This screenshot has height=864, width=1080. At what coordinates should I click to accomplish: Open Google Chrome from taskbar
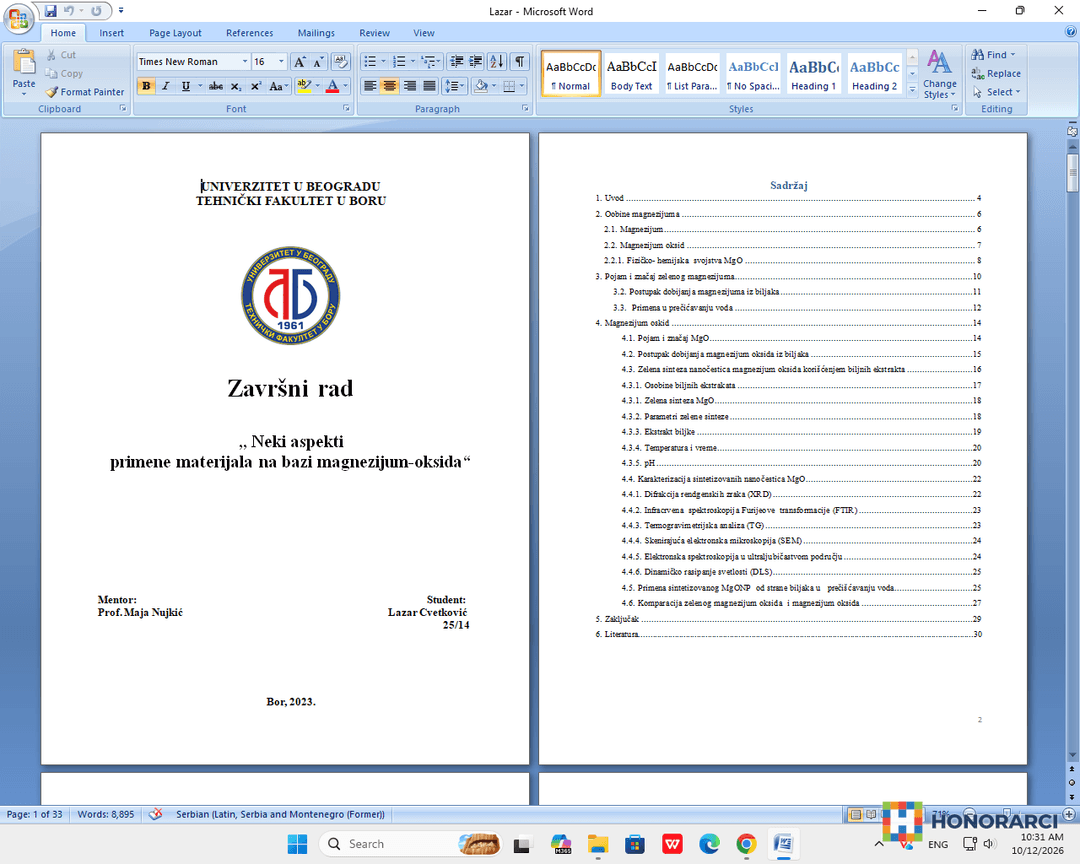746,844
